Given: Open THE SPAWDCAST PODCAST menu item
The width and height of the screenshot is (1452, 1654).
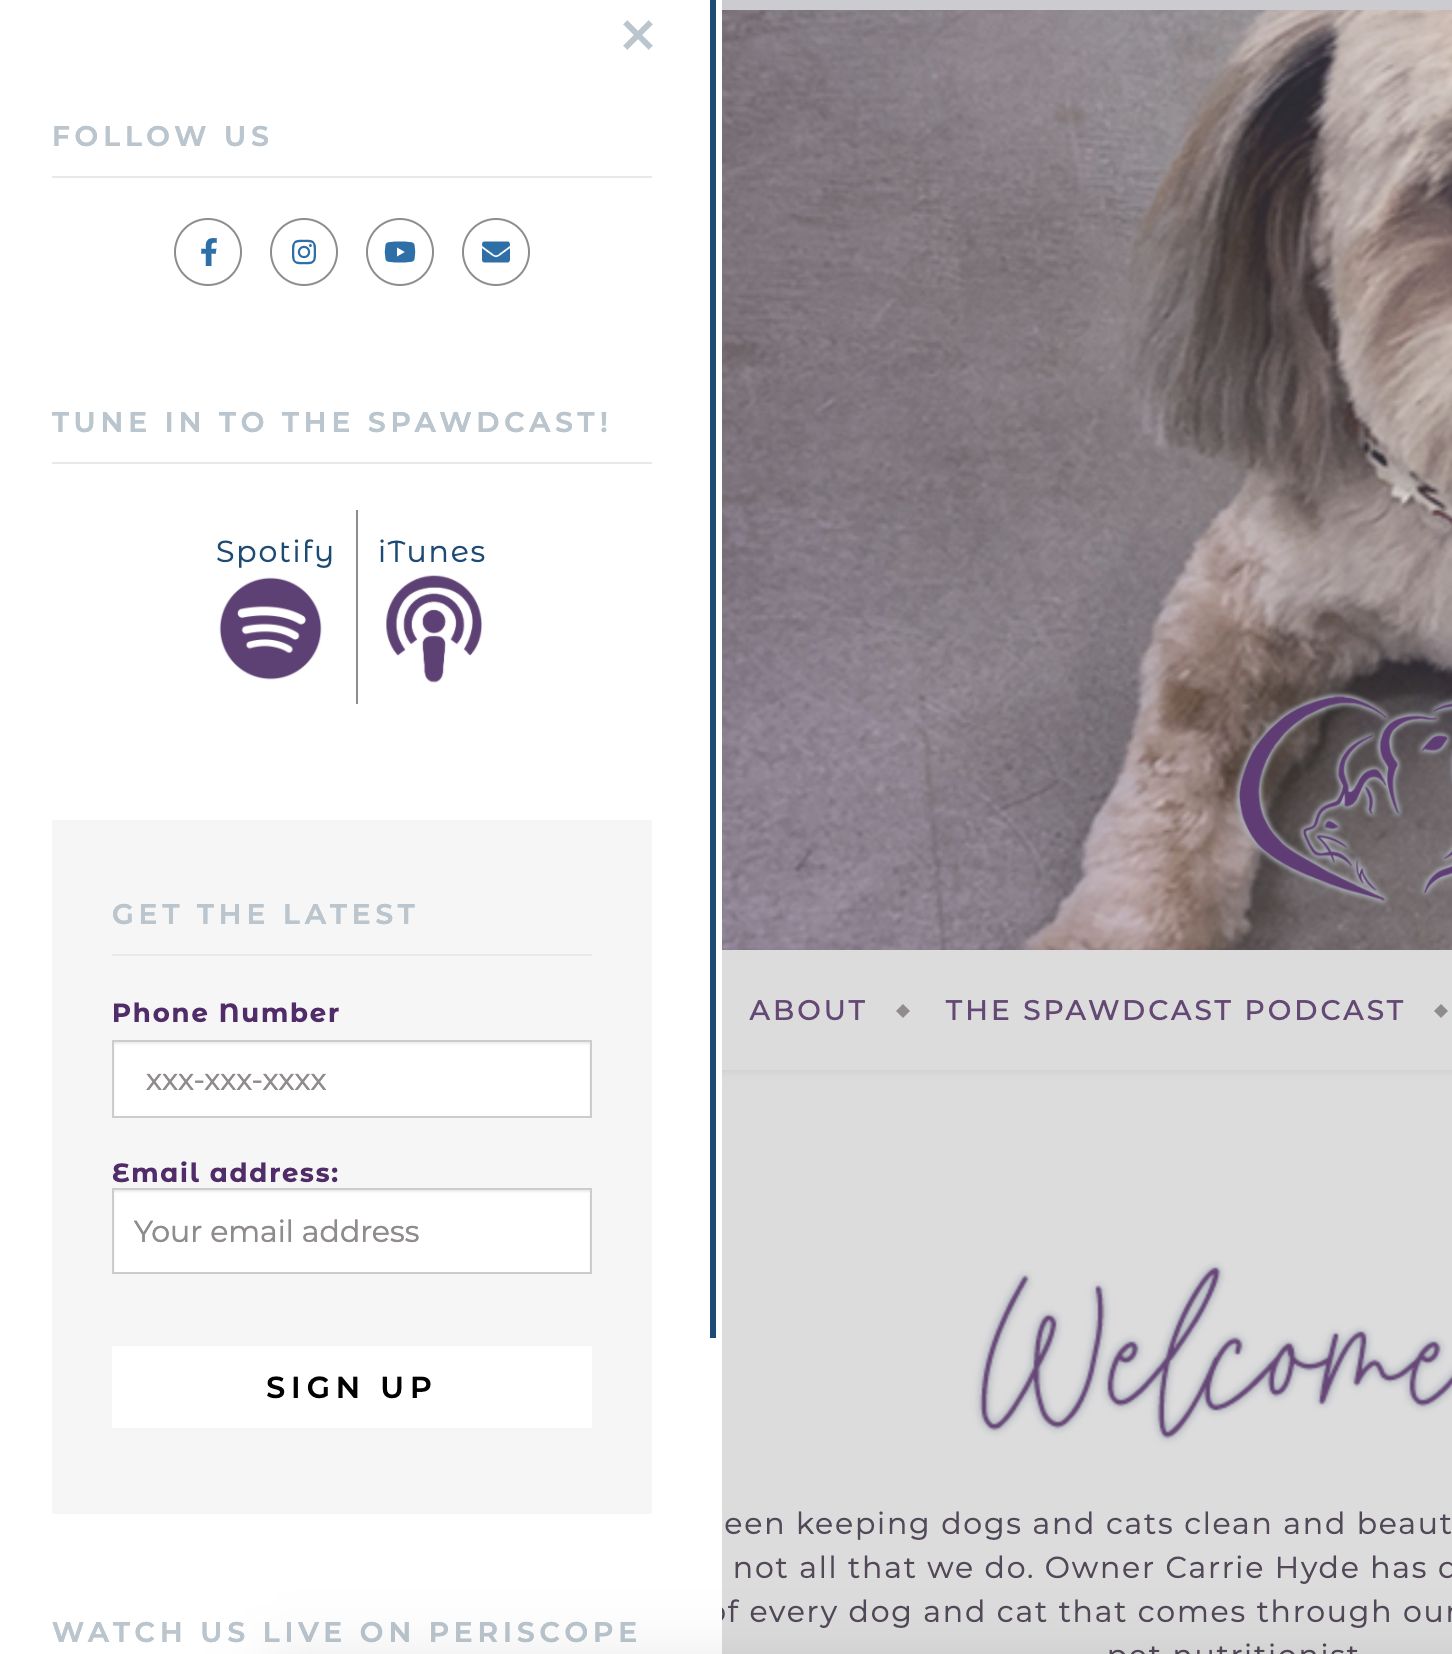Looking at the screenshot, I should [x=1175, y=1010].
